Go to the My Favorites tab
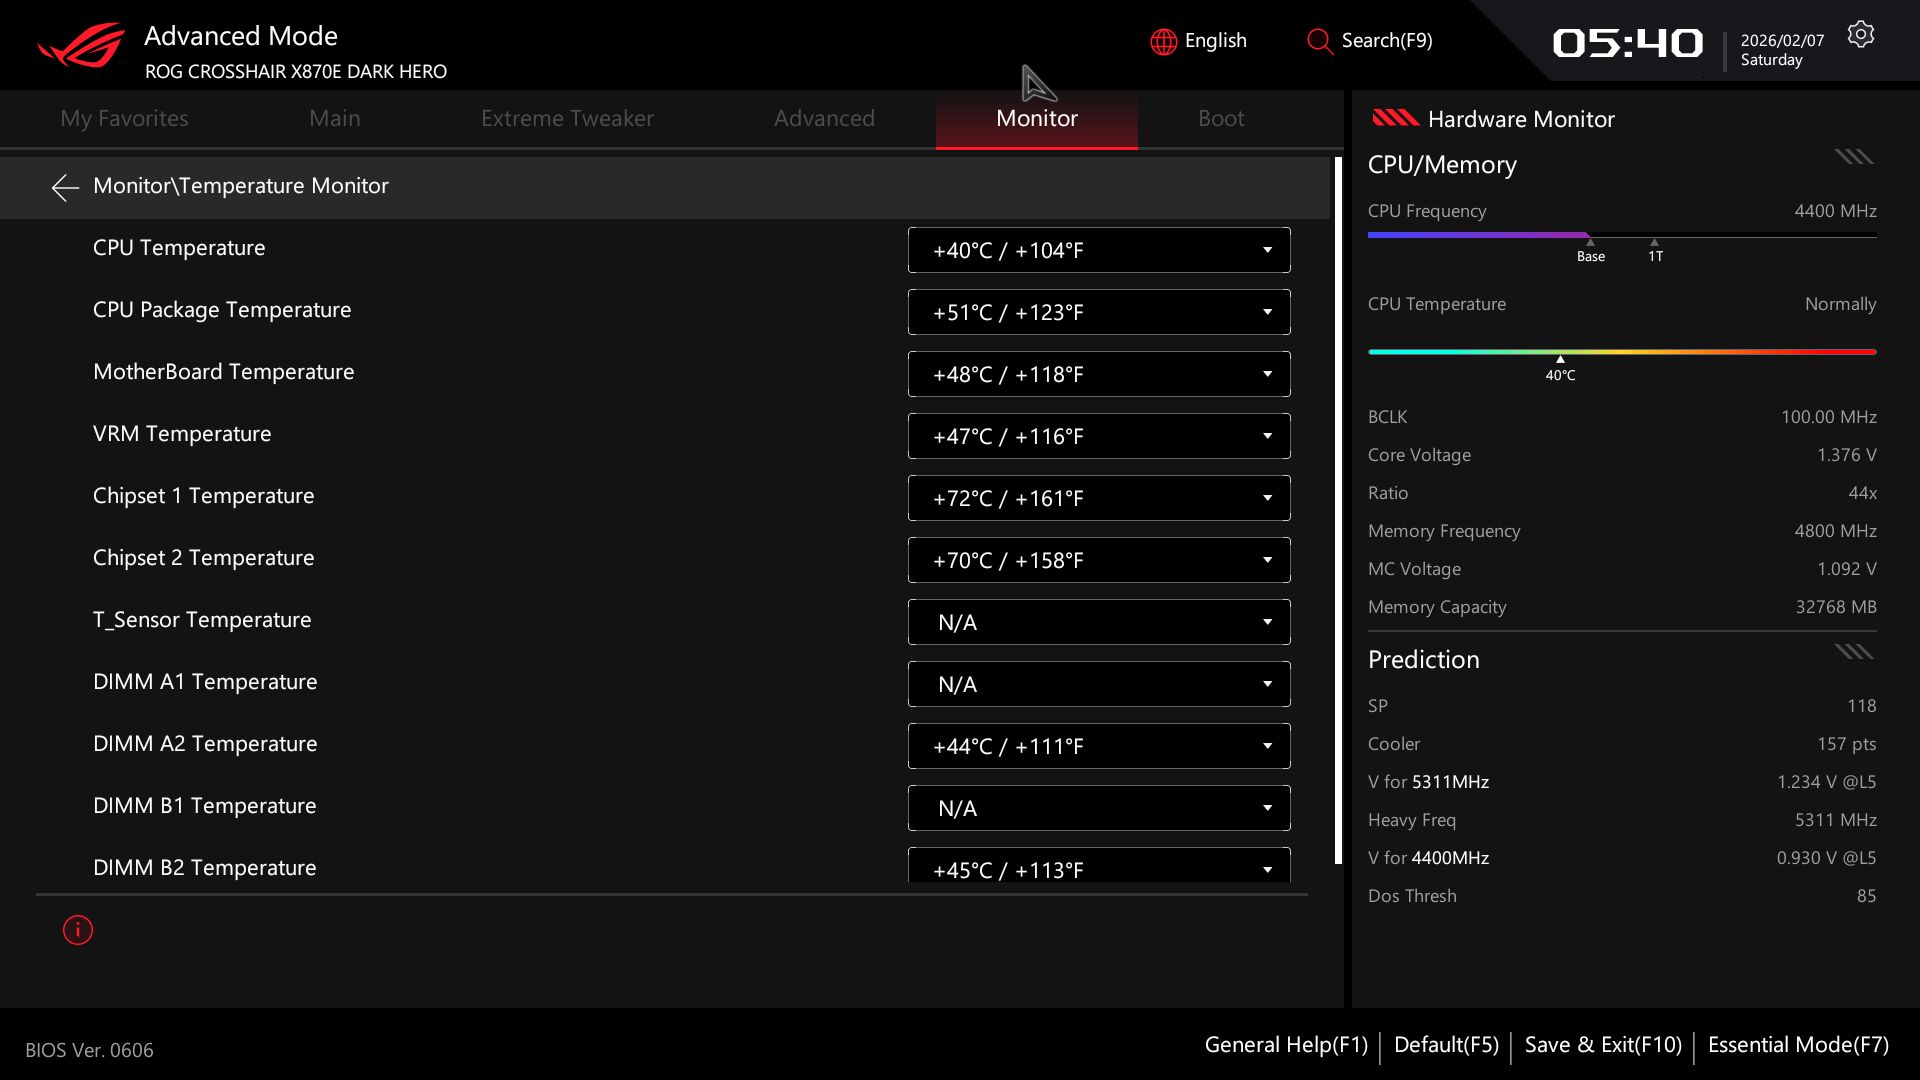Image resolution: width=1920 pixels, height=1080 pixels. point(124,118)
